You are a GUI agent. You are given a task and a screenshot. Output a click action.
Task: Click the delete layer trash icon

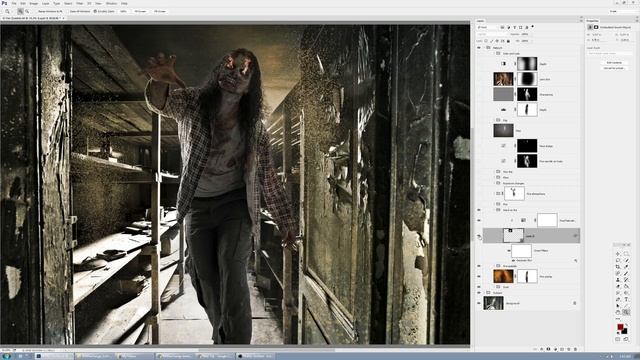tap(576, 349)
